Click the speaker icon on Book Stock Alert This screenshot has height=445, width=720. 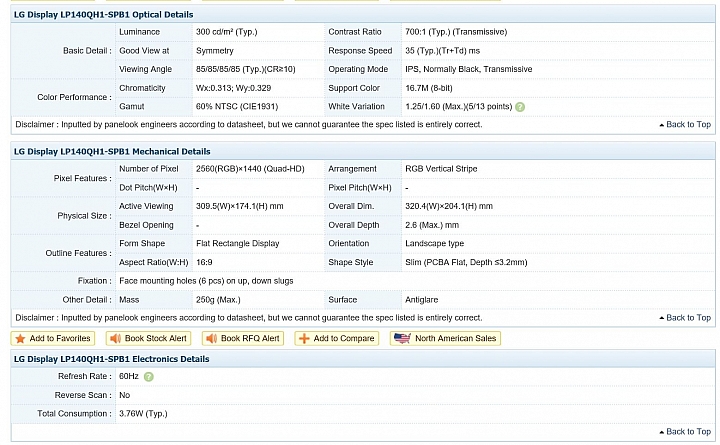[115, 338]
